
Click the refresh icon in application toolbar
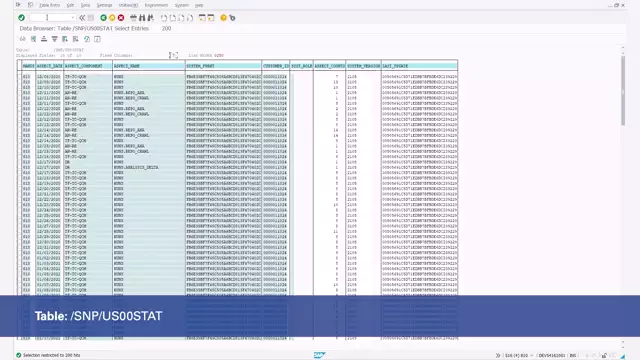point(87,39)
